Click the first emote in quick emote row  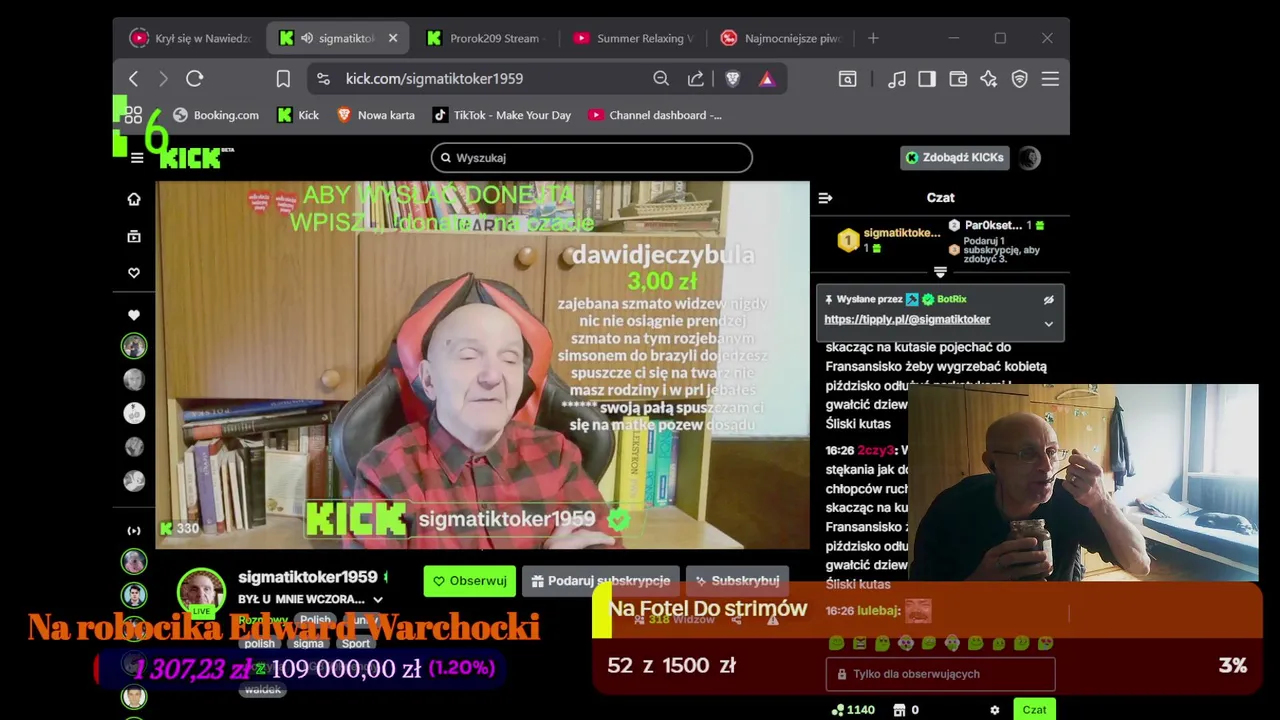tap(836, 643)
